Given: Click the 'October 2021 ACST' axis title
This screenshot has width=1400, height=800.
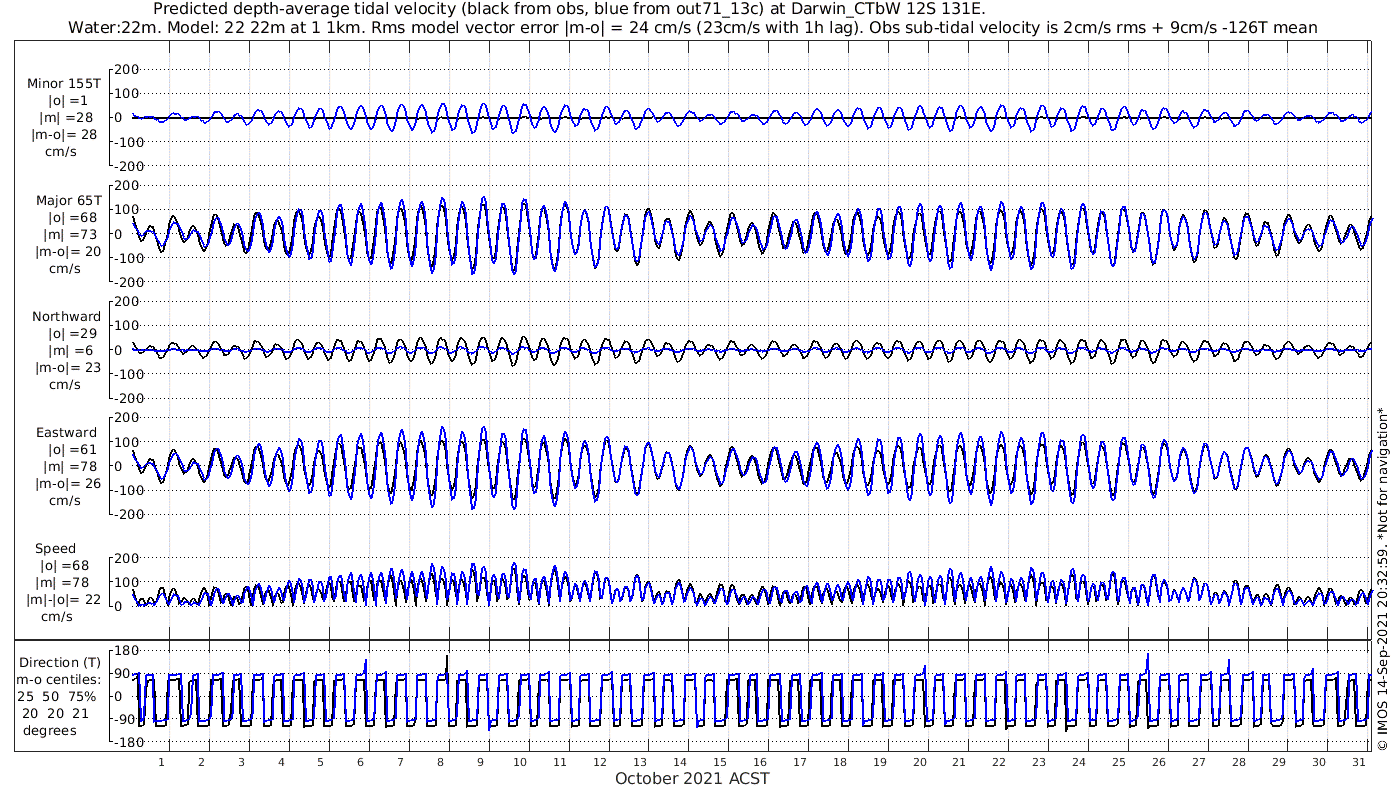Looking at the screenshot, I should click(x=692, y=778).
